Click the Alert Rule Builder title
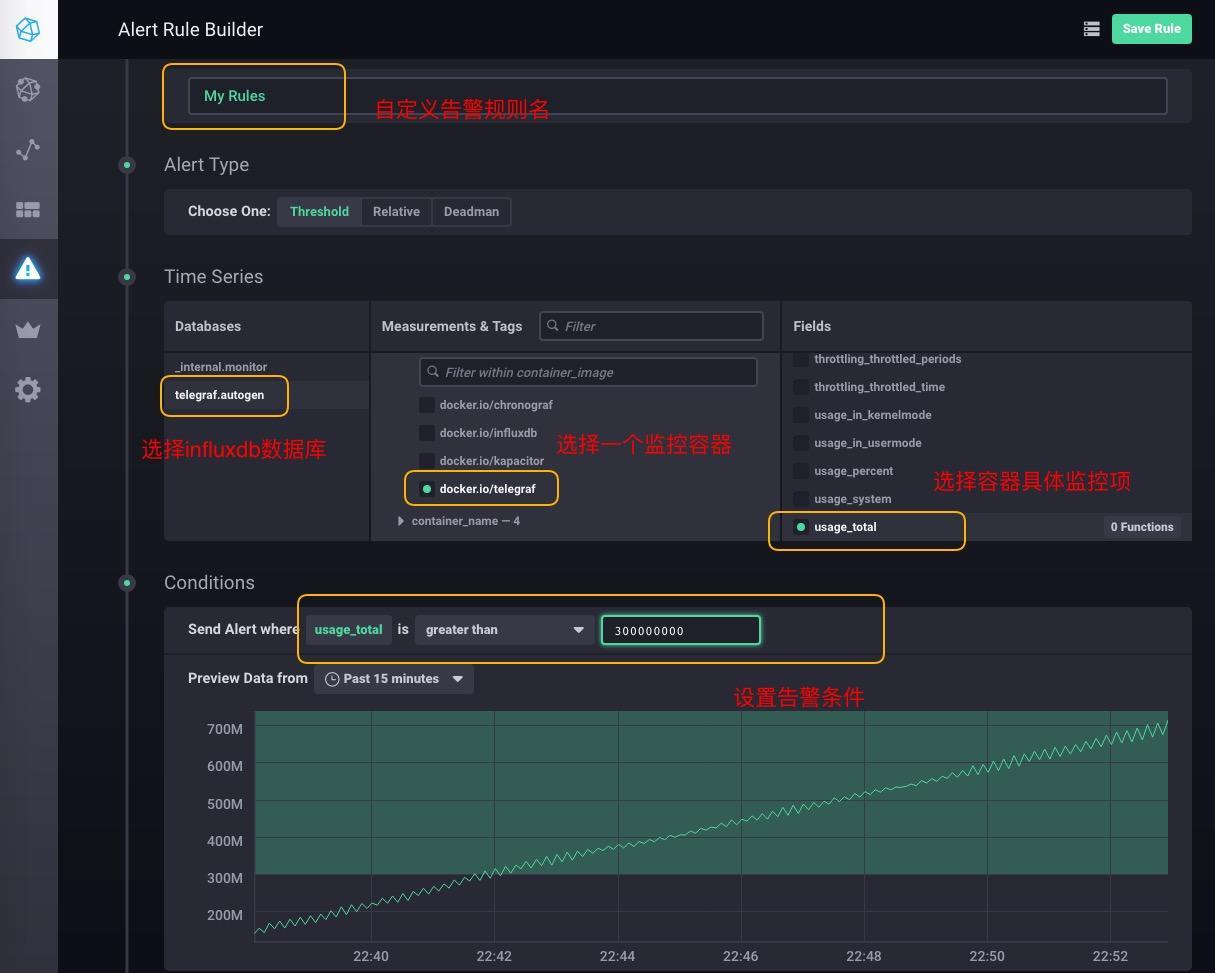Image resolution: width=1215 pixels, height=973 pixels. pos(190,29)
